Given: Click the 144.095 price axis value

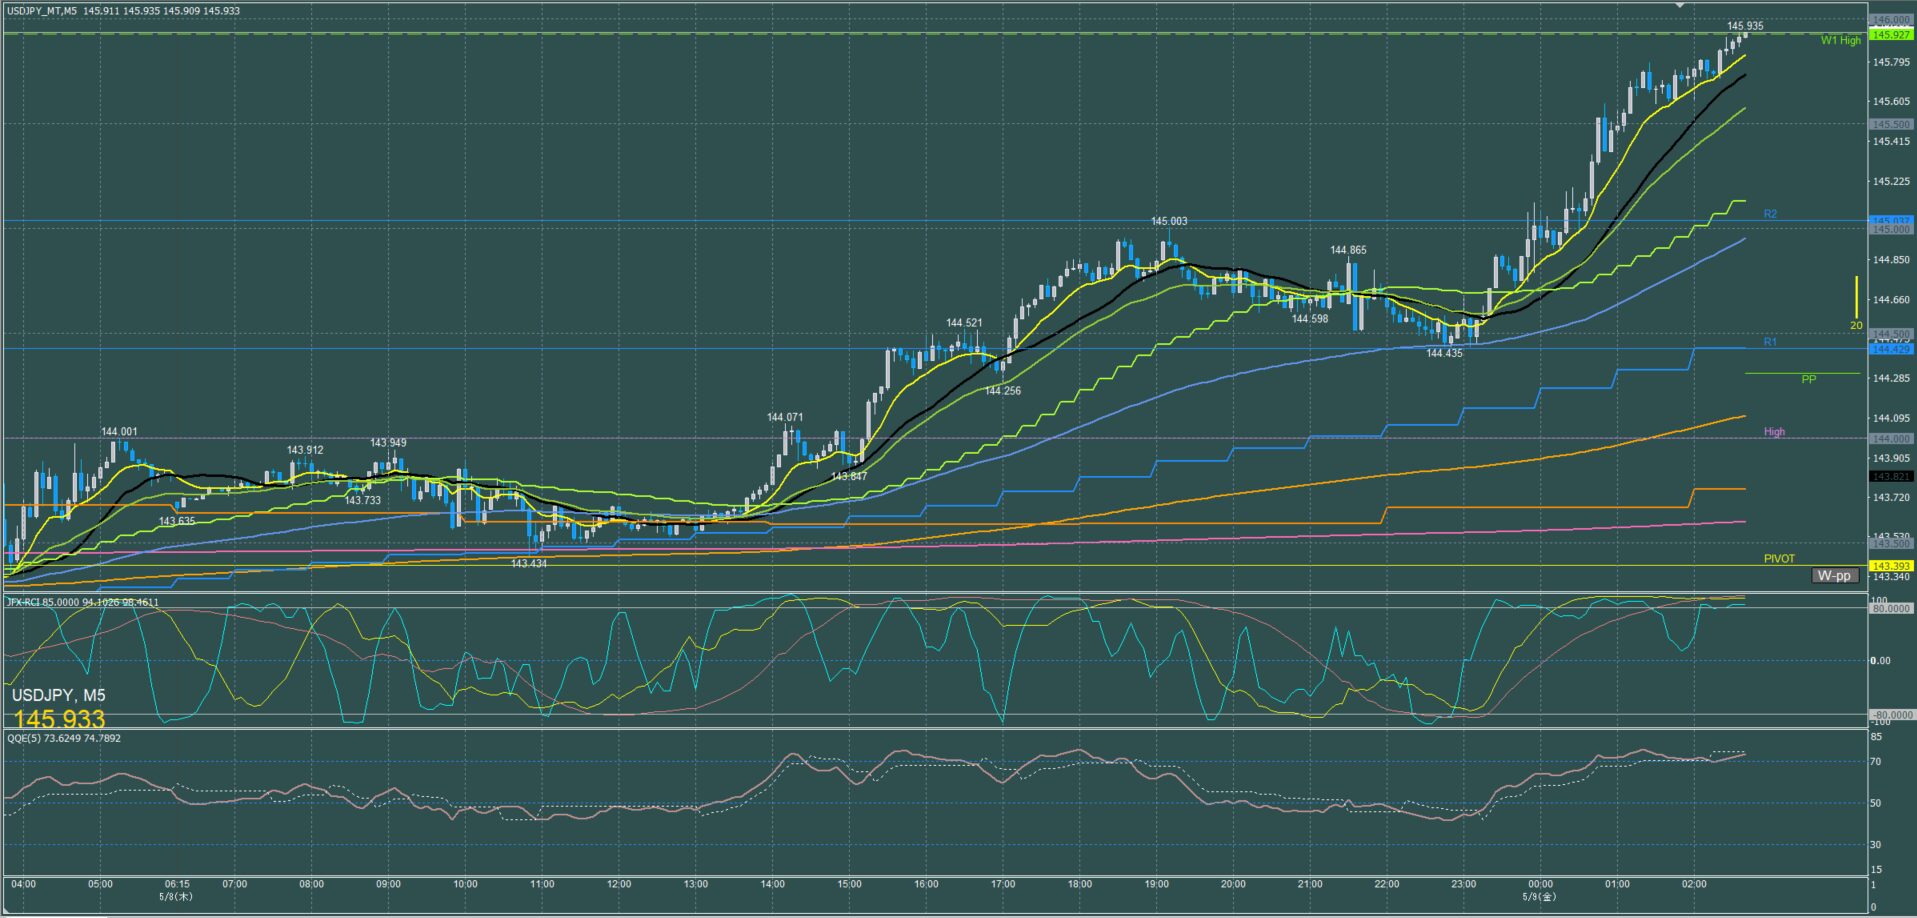Looking at the screenshot, I should (1889, 419).
